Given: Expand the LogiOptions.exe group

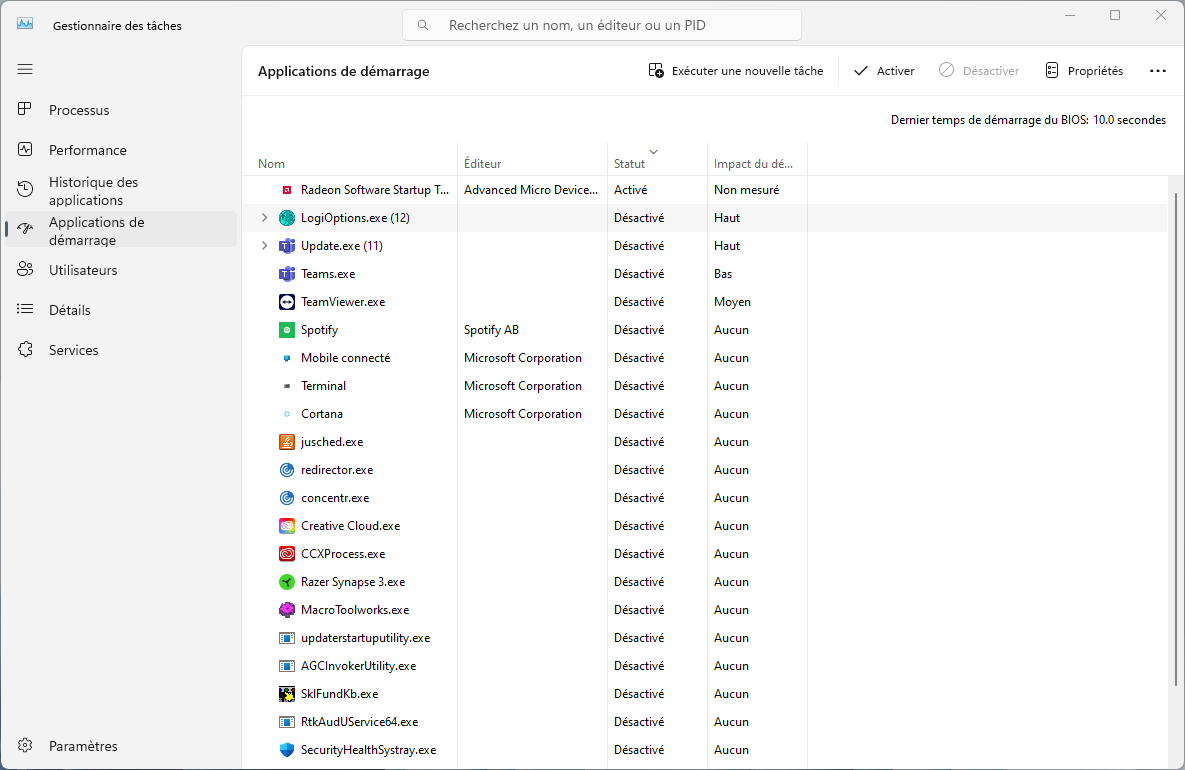Looking at the screenshot, I should click(264, 218).
